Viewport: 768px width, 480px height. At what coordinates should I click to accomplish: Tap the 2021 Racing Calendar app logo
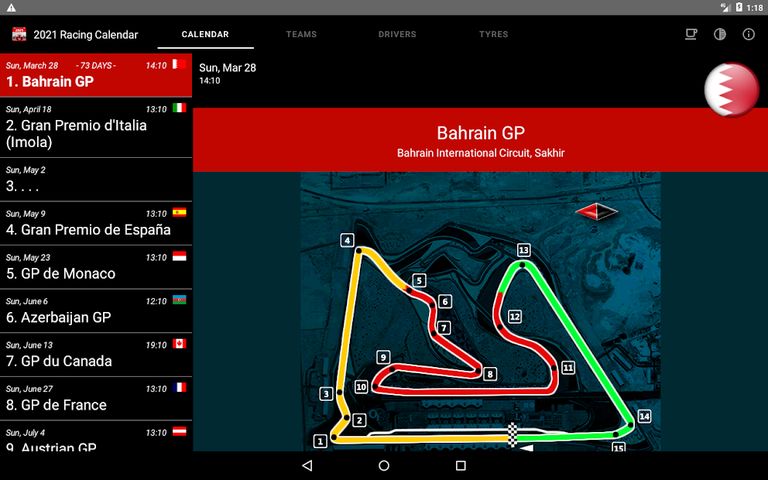[19, 34]
